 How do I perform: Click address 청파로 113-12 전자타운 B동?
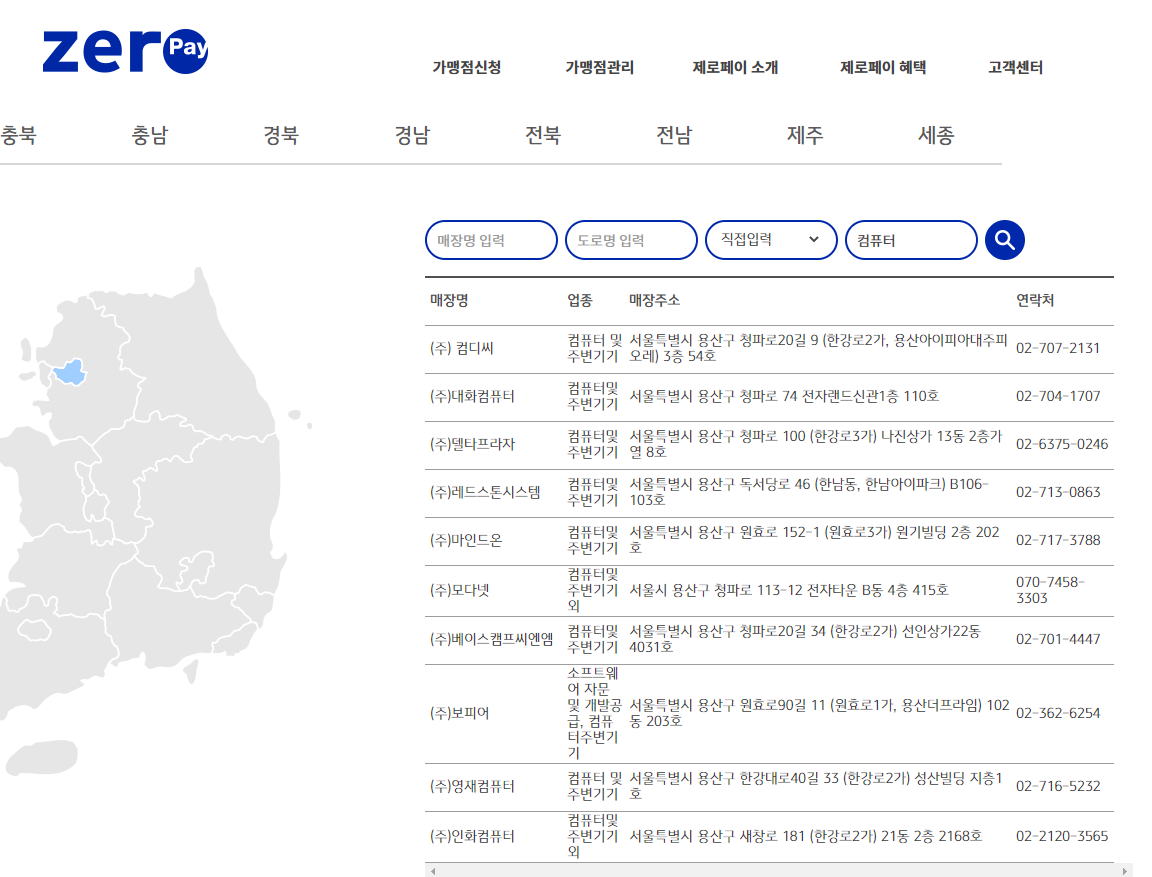[x=788, y=590]
